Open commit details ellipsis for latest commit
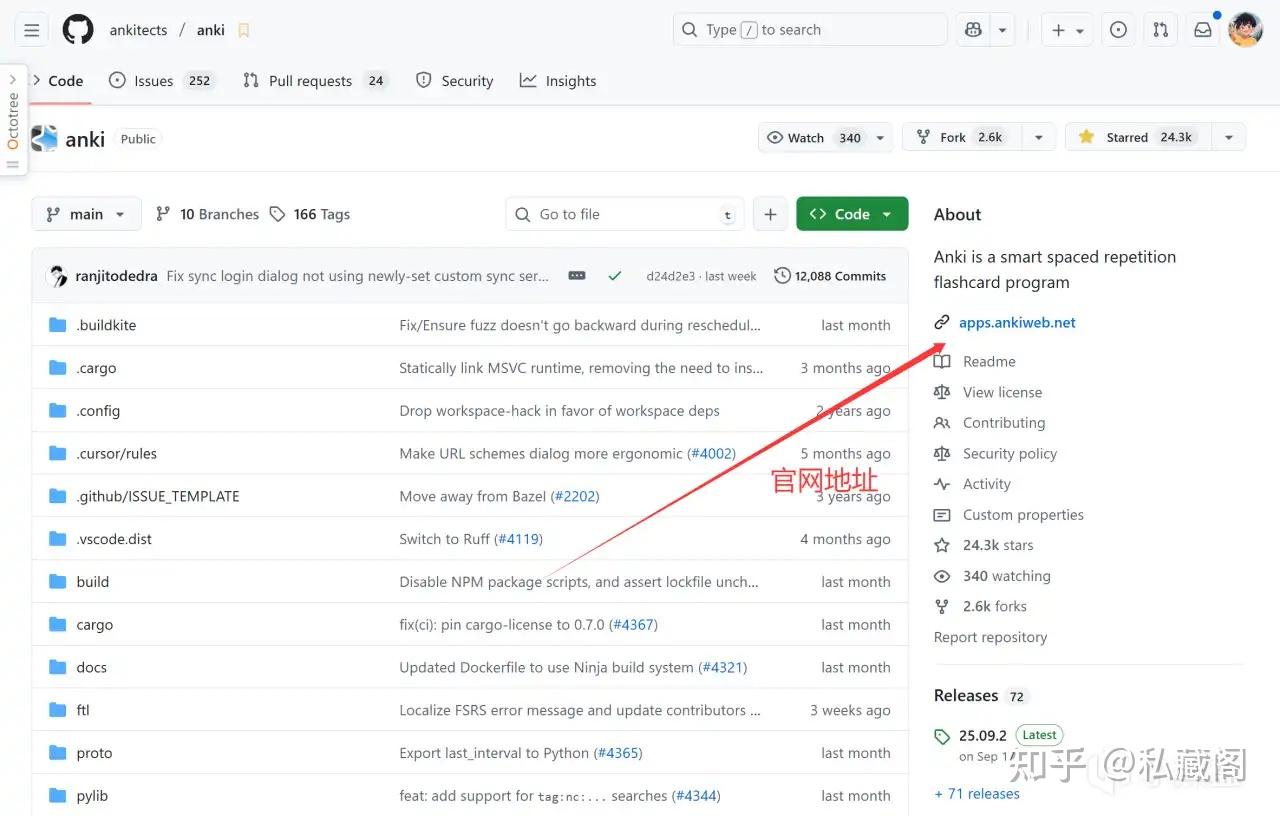1280x816 pixels. (x=577, y=276)
